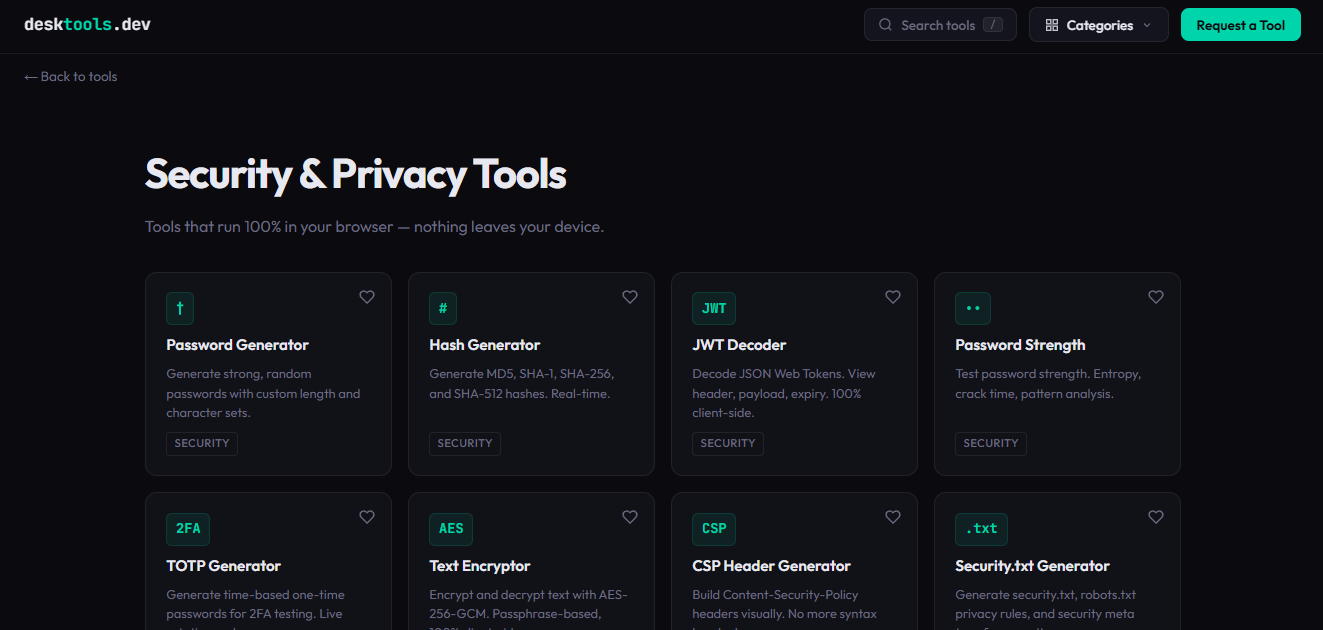Select the Password Generator key icon
This screenshot has height=630, width=1323.
click(180, 308)
